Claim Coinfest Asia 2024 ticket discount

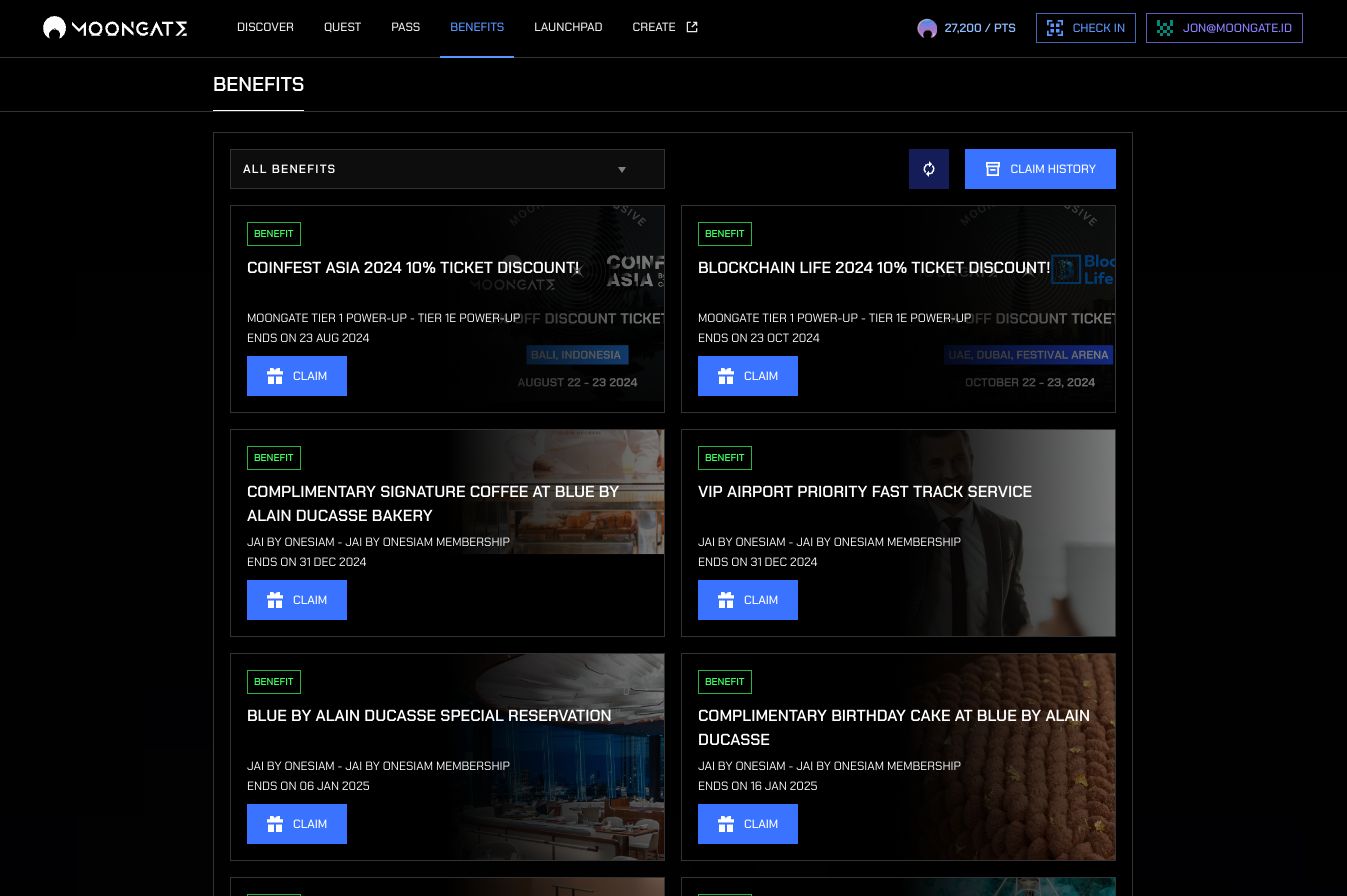297,376
